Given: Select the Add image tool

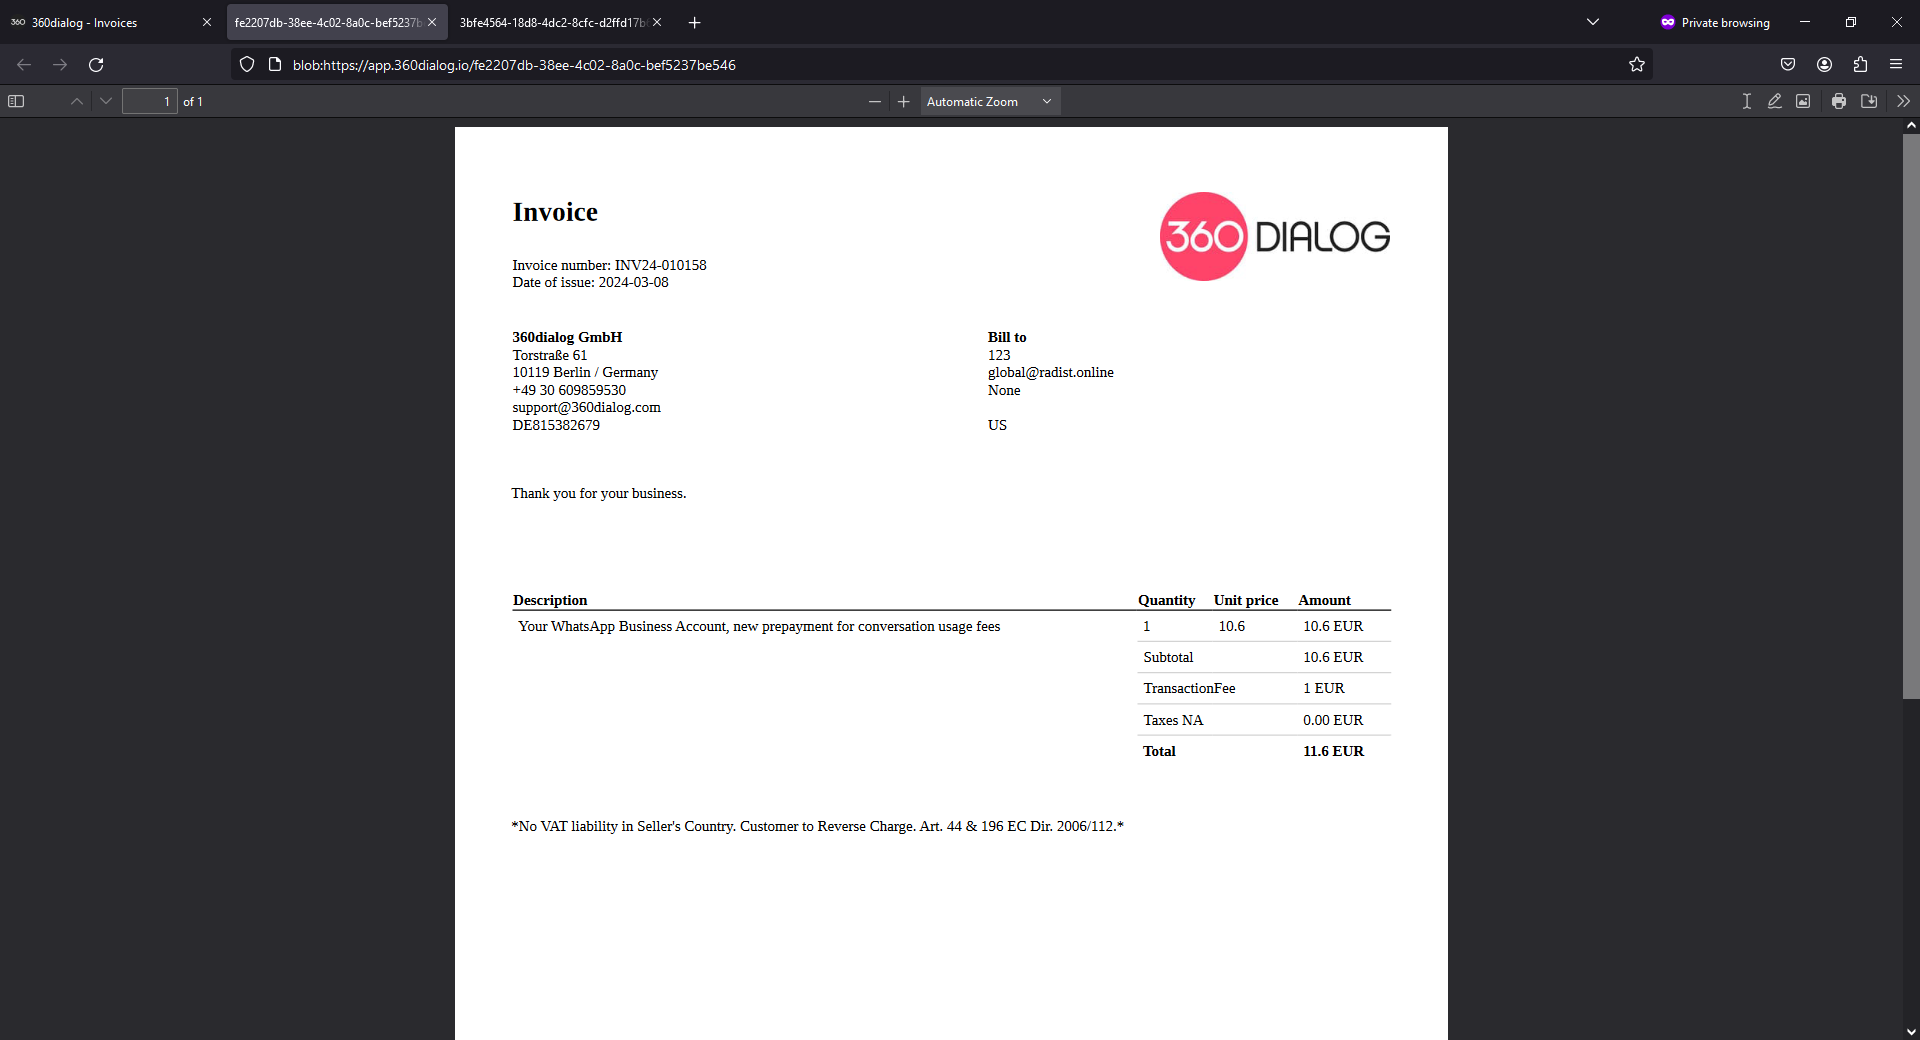Looking at the screenshot, I should [x=1803, y=101].
